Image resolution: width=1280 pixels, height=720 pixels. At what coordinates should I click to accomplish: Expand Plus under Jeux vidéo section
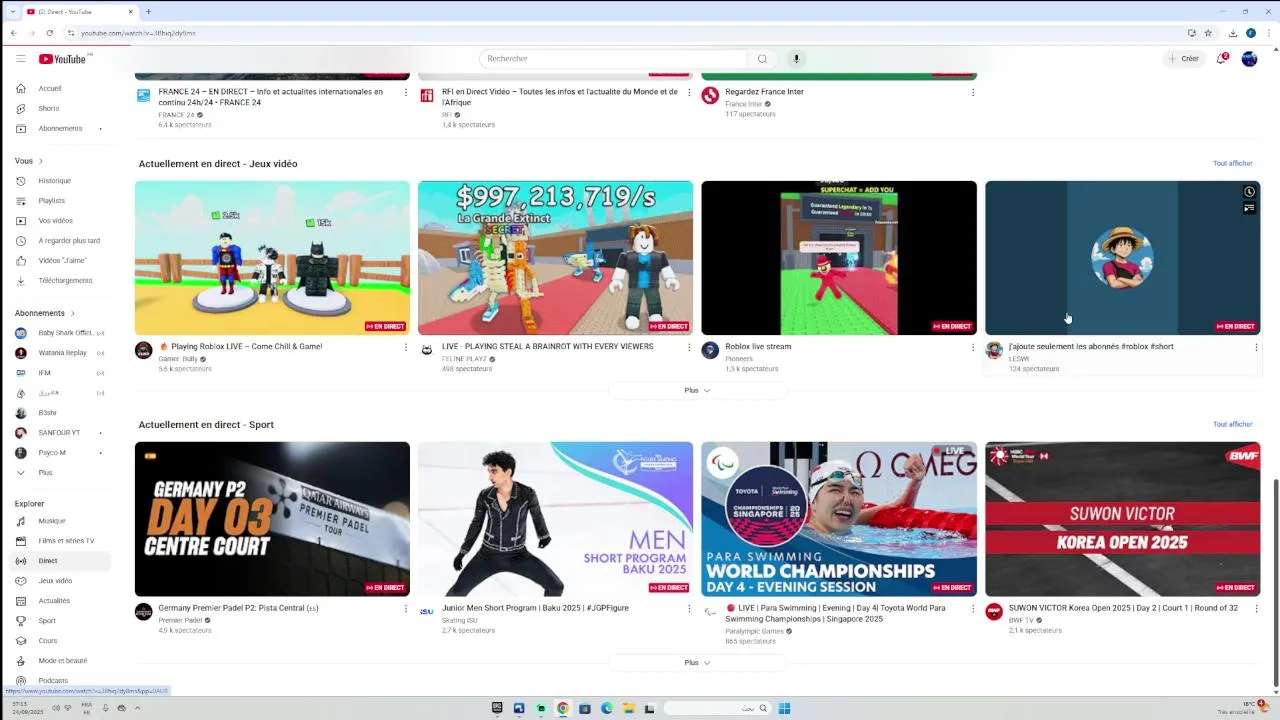(697, 390)
